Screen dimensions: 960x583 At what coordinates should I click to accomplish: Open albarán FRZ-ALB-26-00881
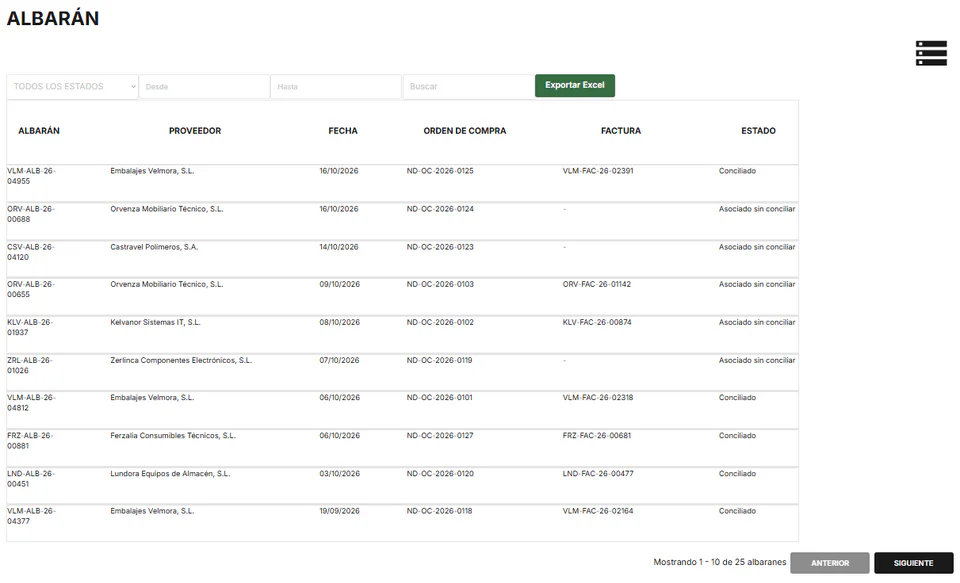(31, 441)
